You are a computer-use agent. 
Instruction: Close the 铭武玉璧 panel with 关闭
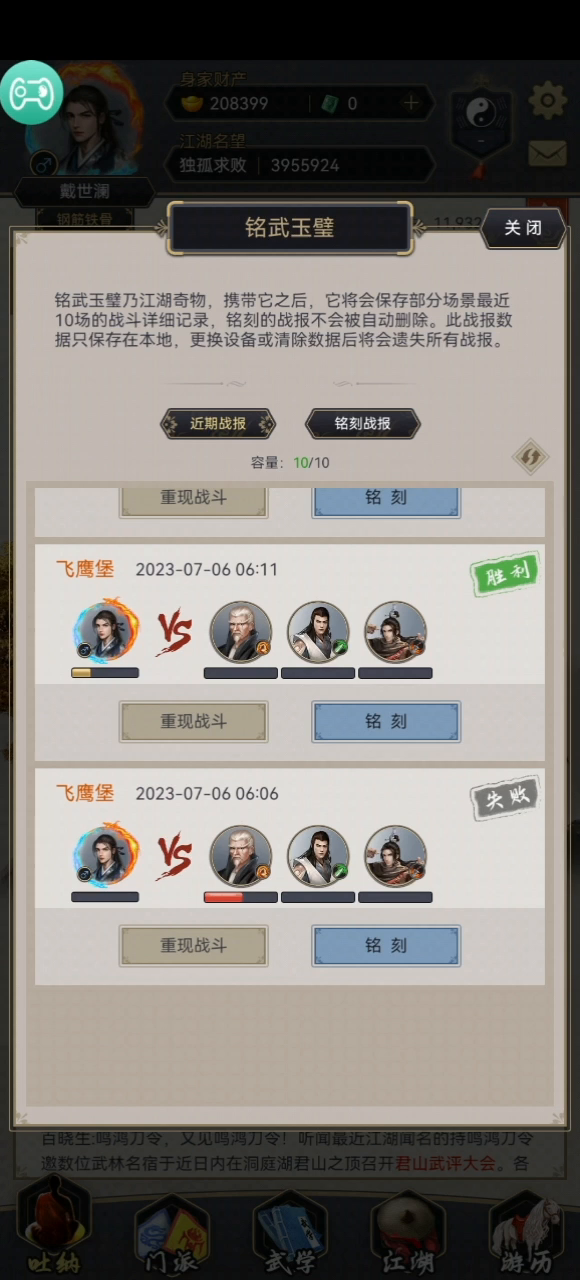point(523,228)
